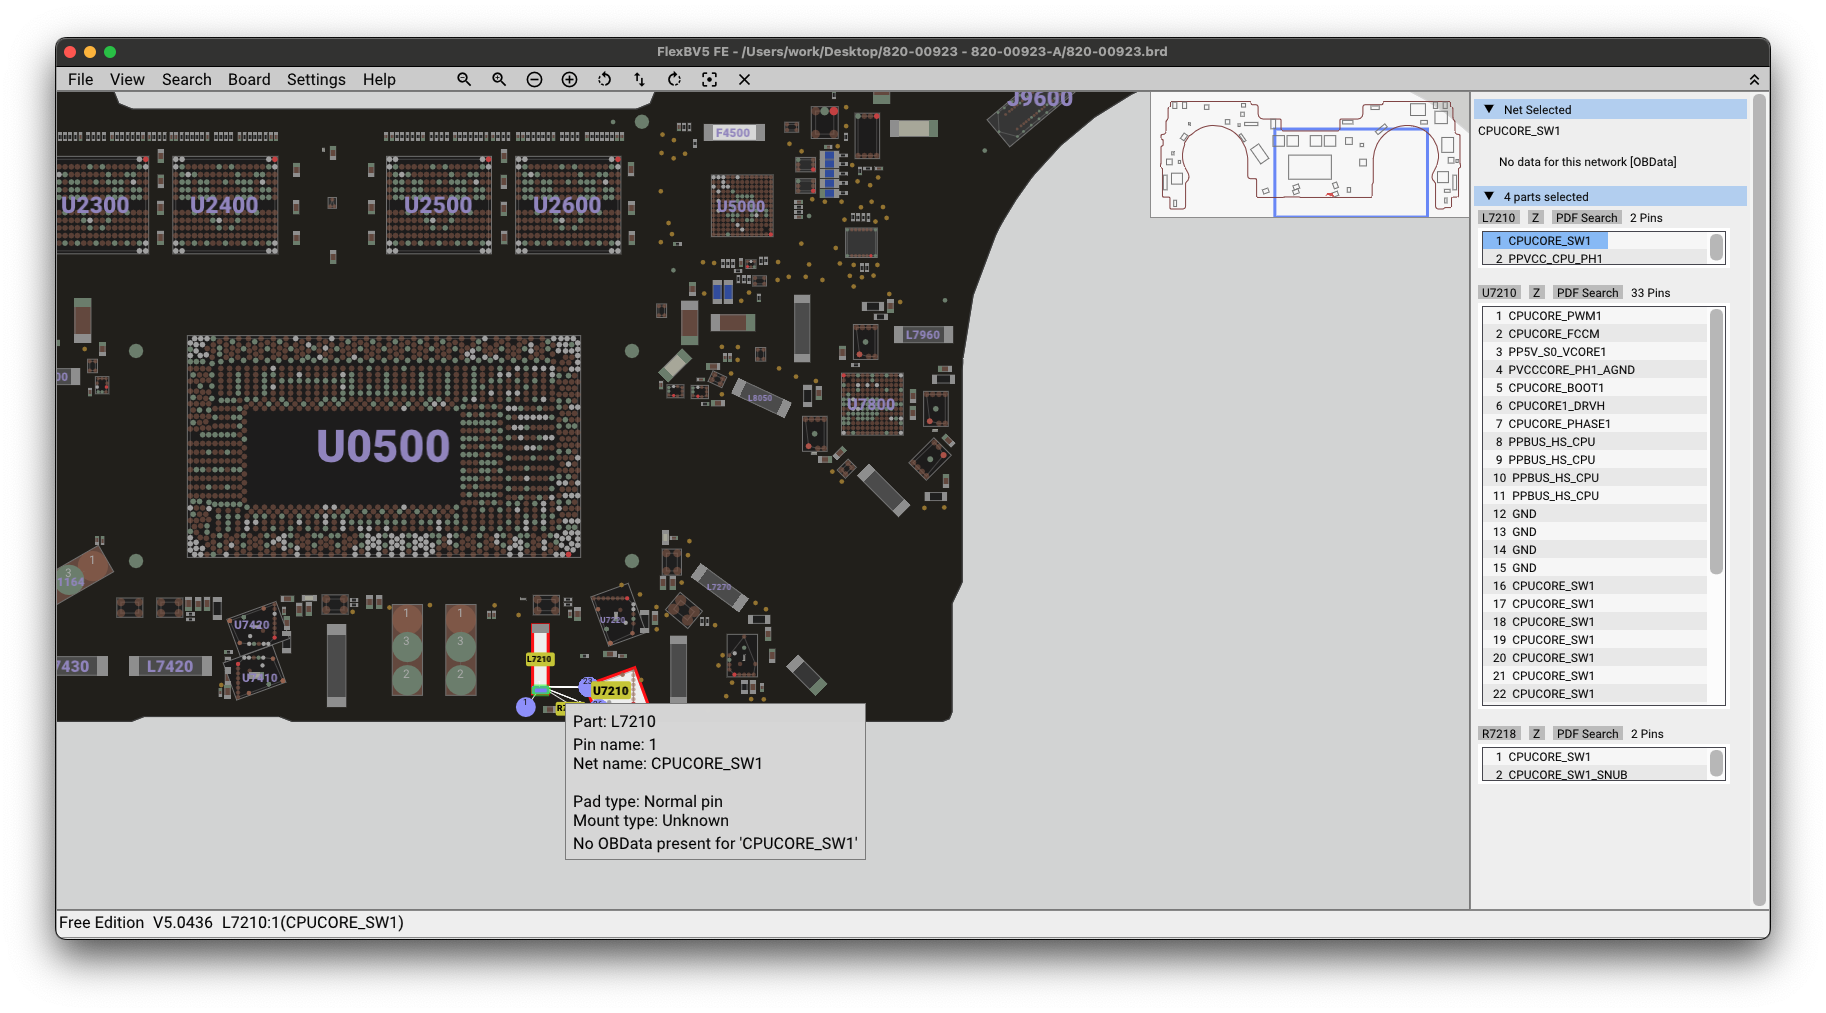Screen dimensions: 1826x1013
Task: Flip the board with the up-down arrows icon
Action: (x=639, y=79)
